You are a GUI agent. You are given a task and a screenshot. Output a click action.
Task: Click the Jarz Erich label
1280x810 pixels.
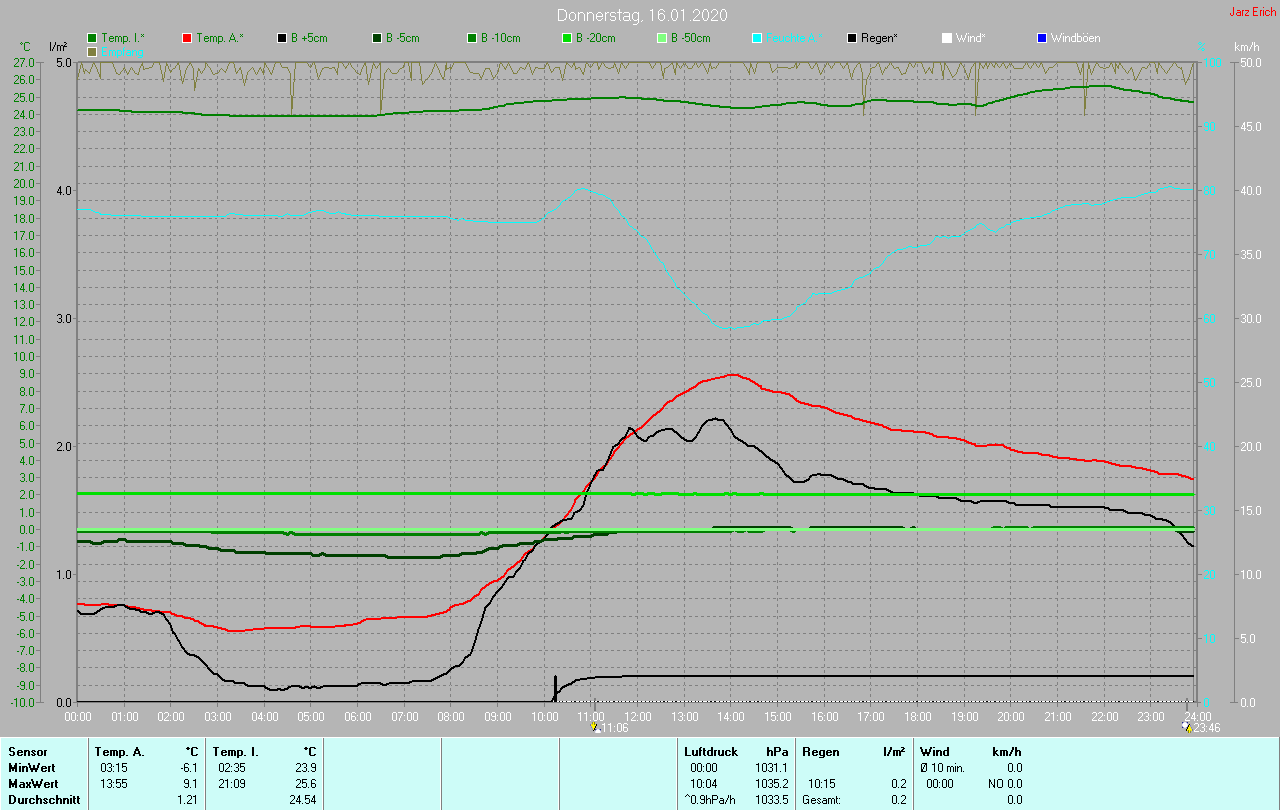pos(1252,12)
